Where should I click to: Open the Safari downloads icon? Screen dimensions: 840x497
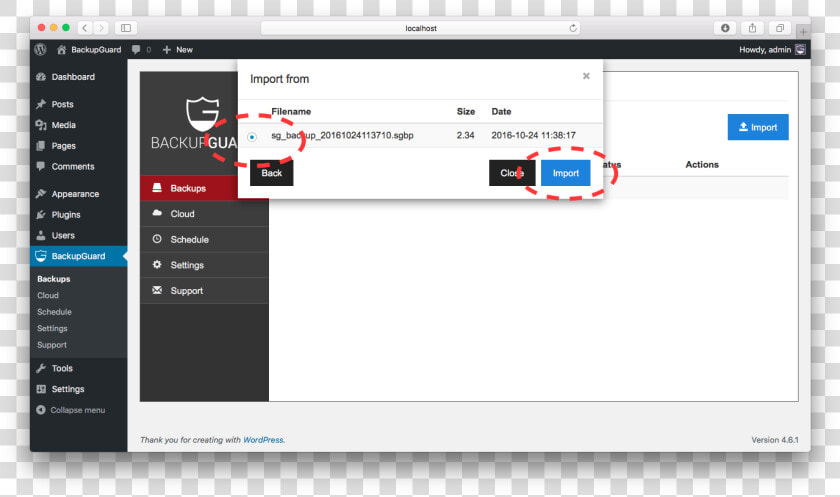[725, 28]
